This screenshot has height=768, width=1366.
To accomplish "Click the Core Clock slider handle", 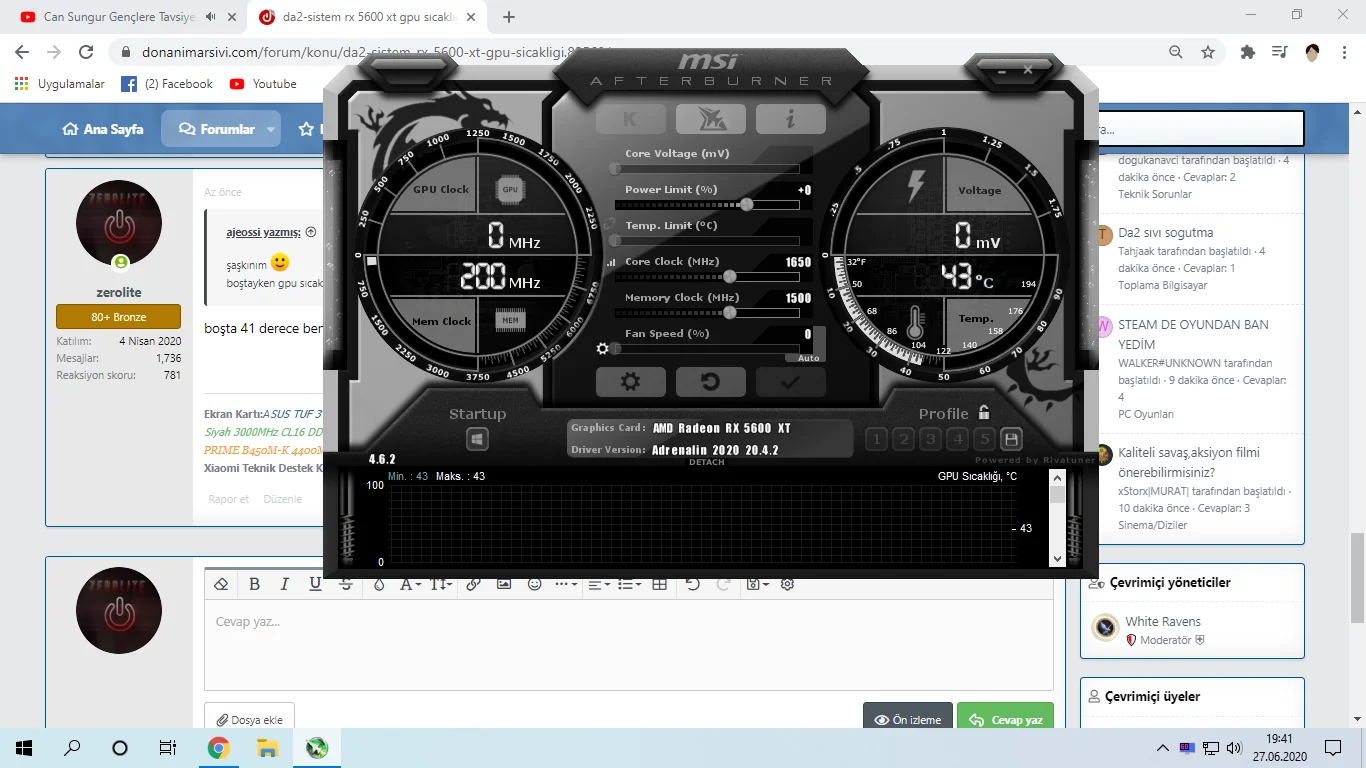I will 730,276.
